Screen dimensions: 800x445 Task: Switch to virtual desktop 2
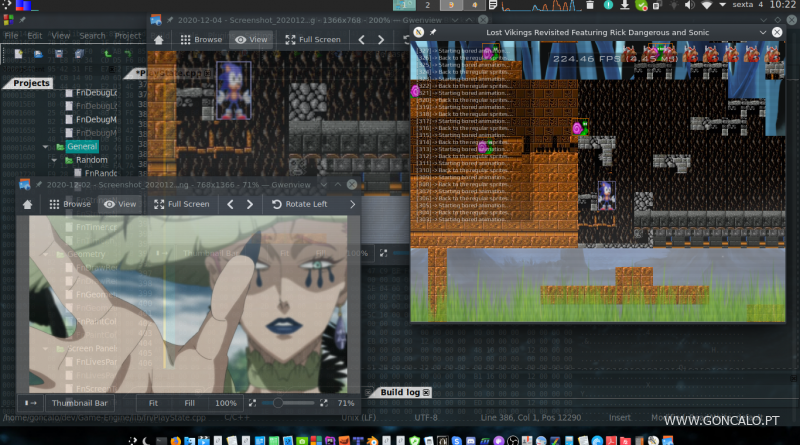tap(428, 5)
